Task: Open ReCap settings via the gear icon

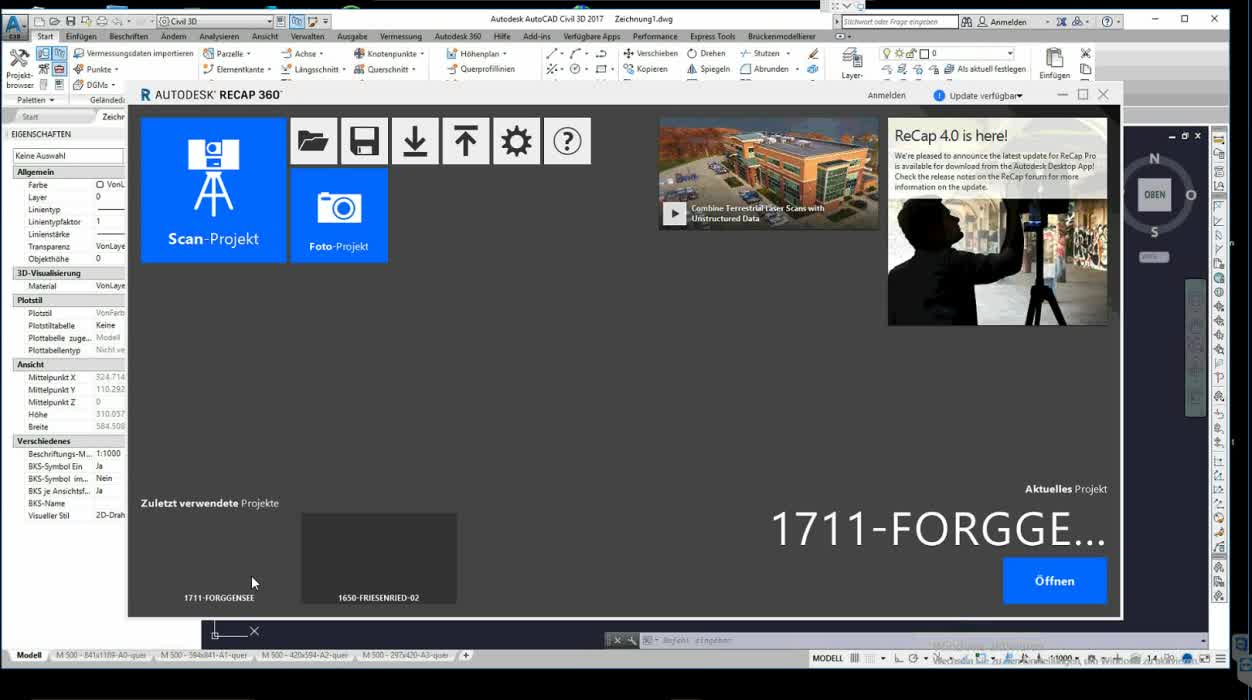Action: 516,141
